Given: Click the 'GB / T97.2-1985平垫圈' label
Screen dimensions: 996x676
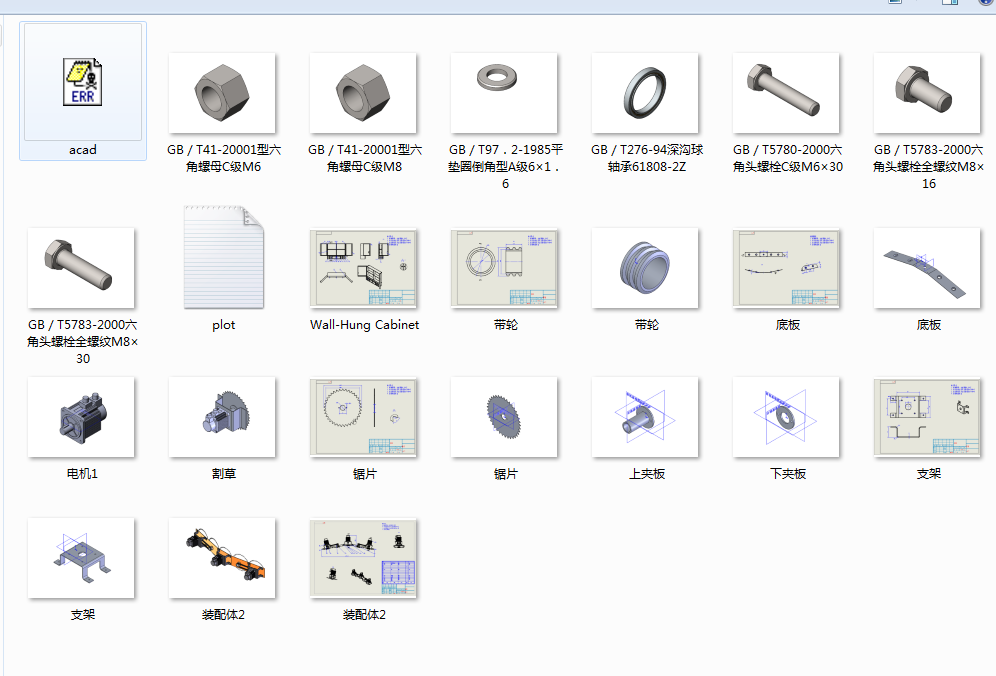Looking at the screenshot, I should point(506,166).
